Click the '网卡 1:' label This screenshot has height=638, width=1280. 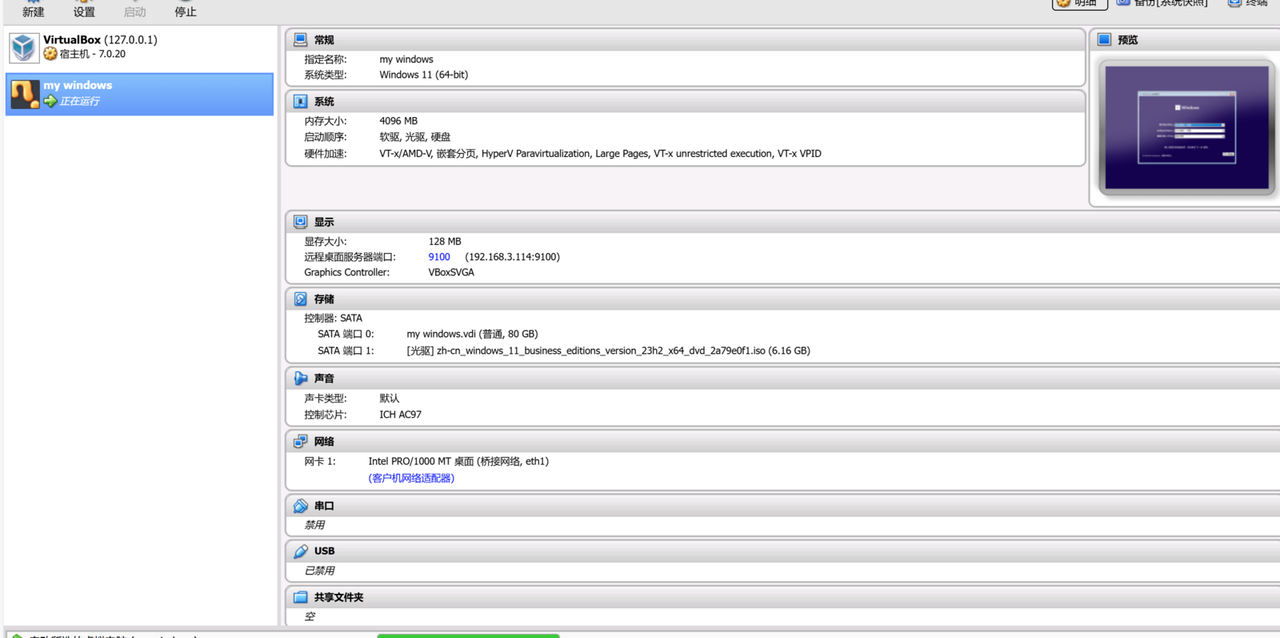click(x=320, y=461)
